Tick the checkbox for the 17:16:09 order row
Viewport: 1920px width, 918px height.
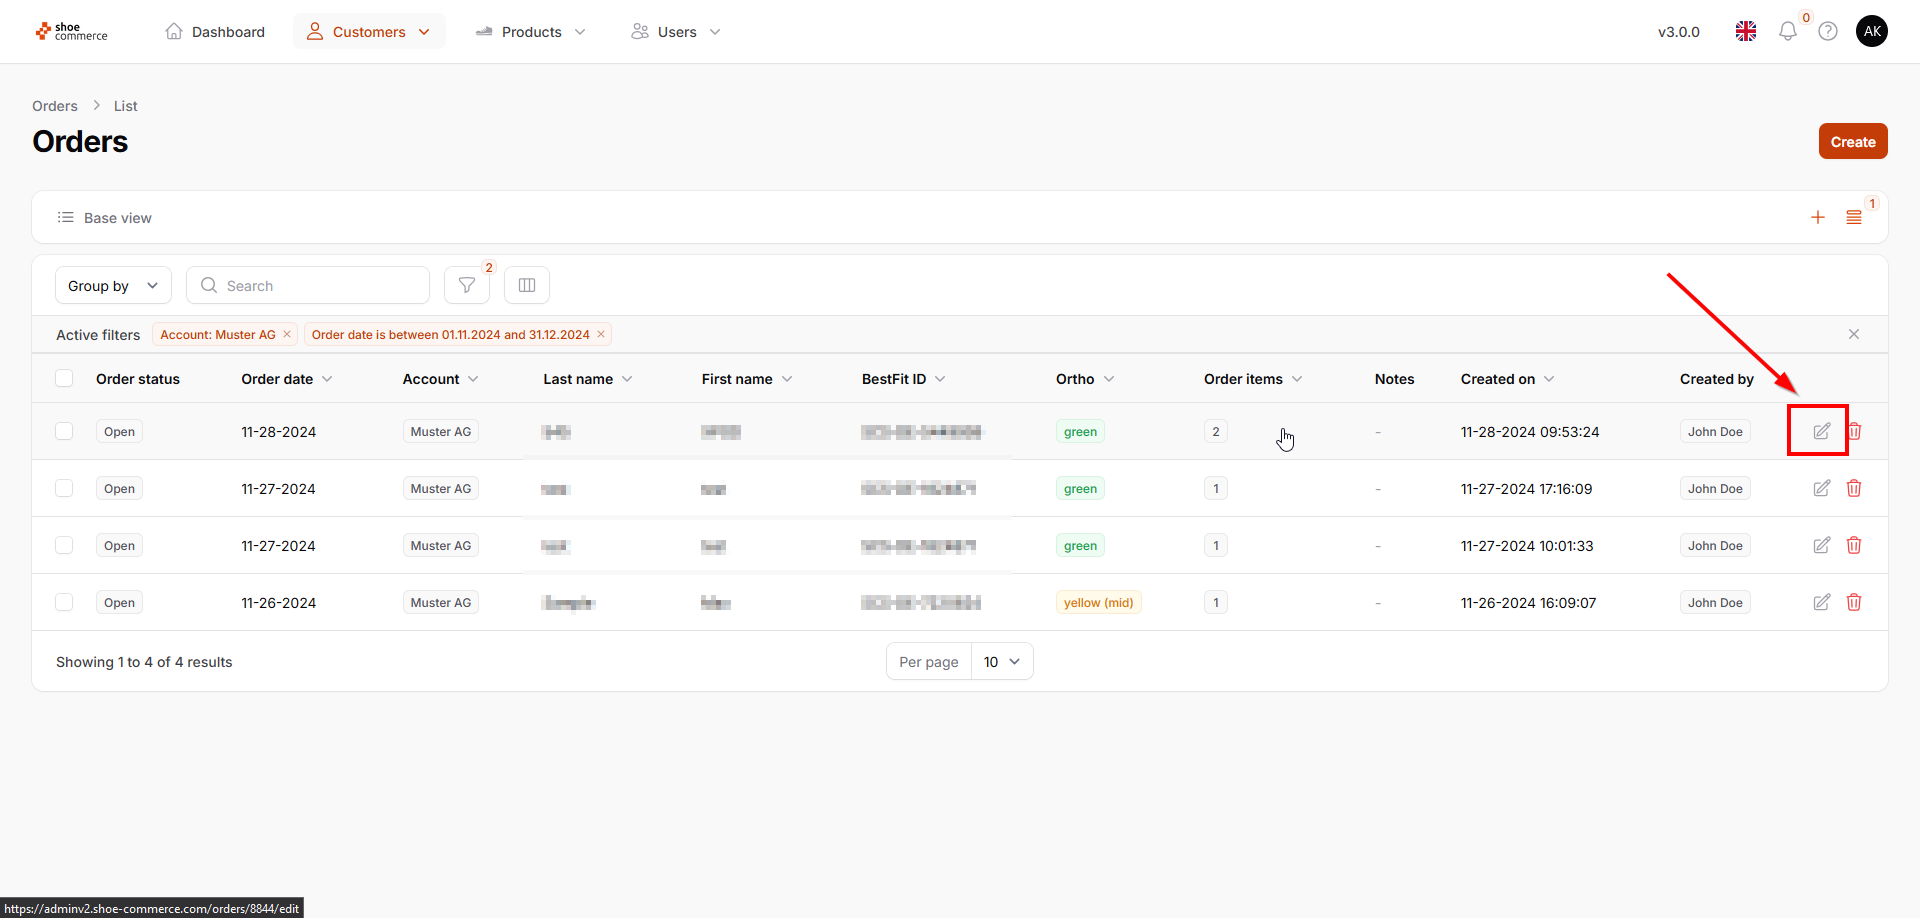coord(64,489)
